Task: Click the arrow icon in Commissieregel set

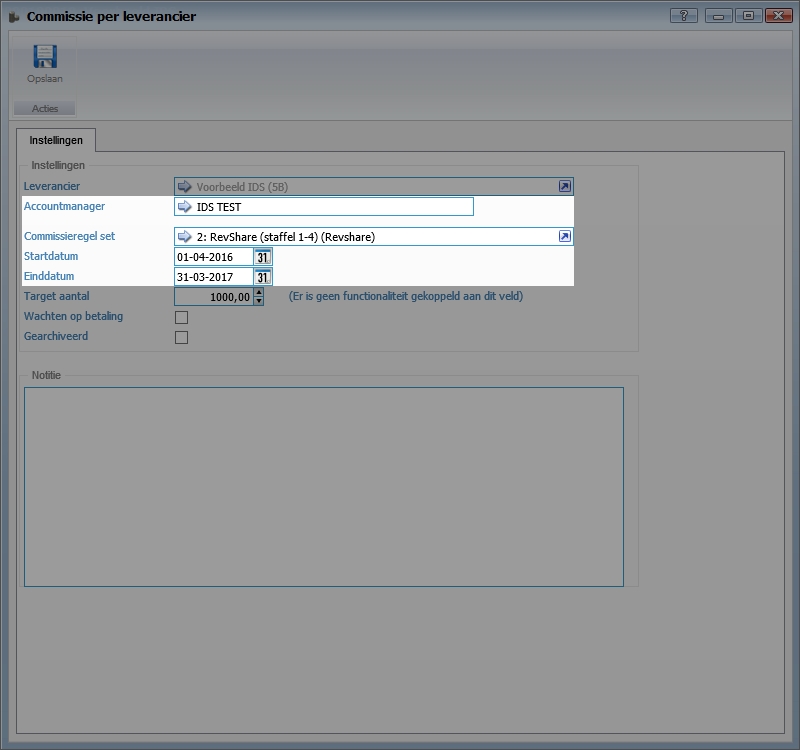Action: (184, 237)
